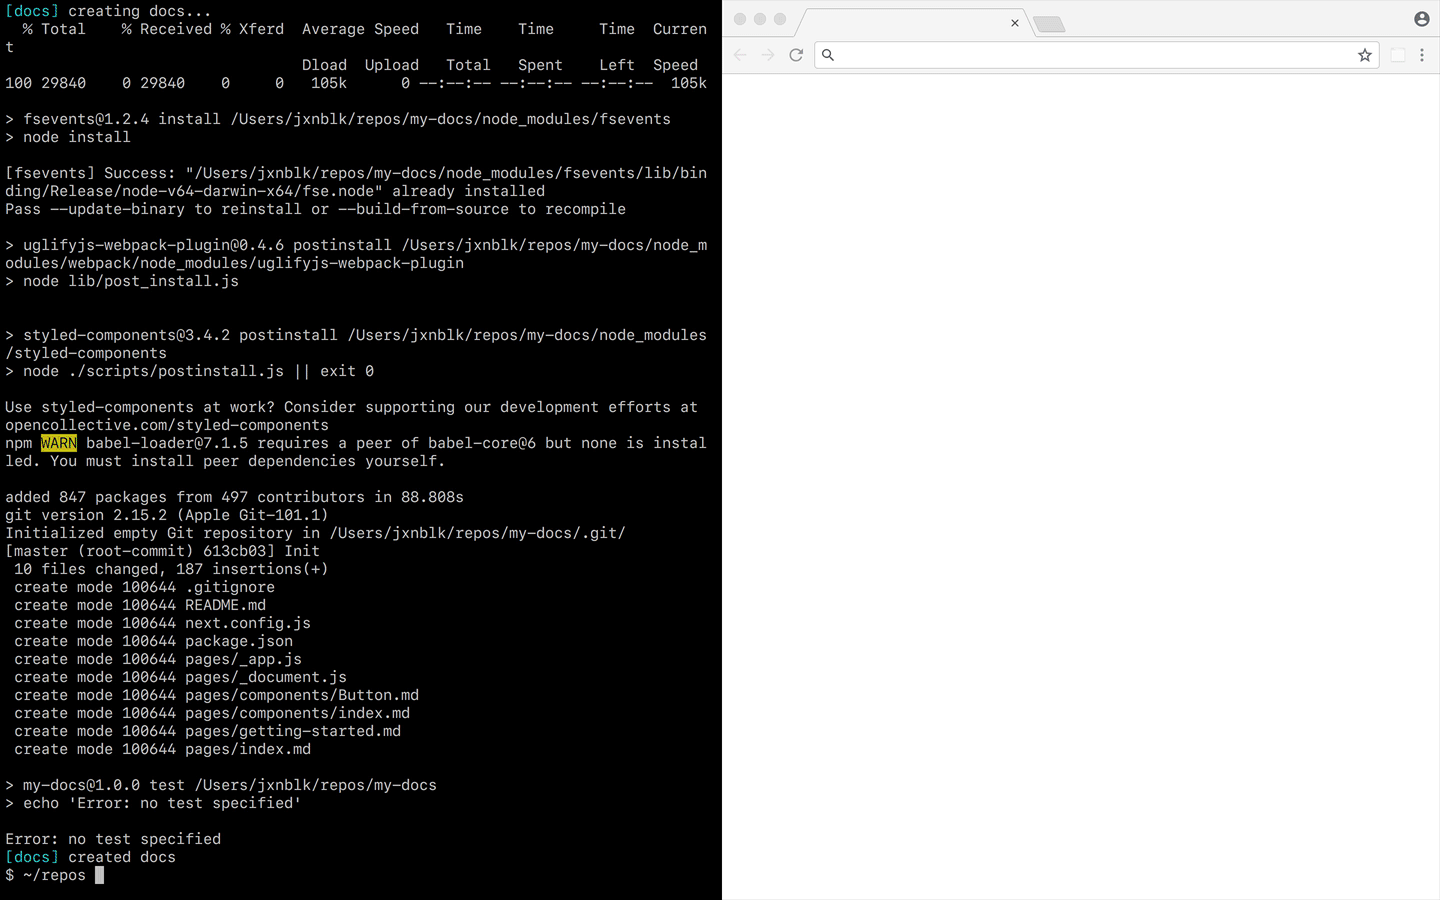Click the 'pages/index.md' create mode line

tap(162, 749)
